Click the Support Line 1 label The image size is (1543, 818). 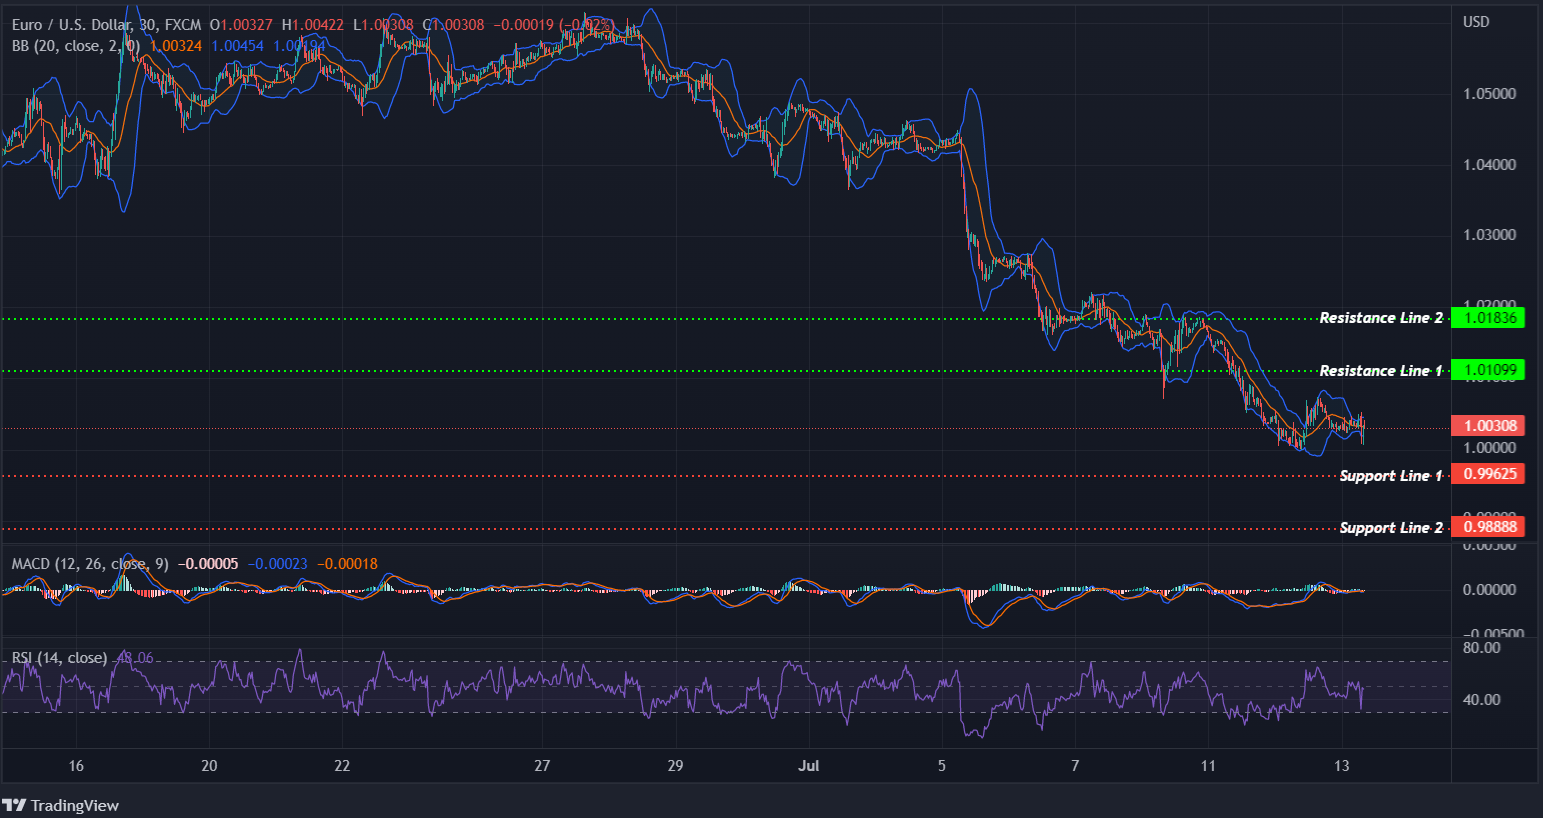pos(1389,475)
